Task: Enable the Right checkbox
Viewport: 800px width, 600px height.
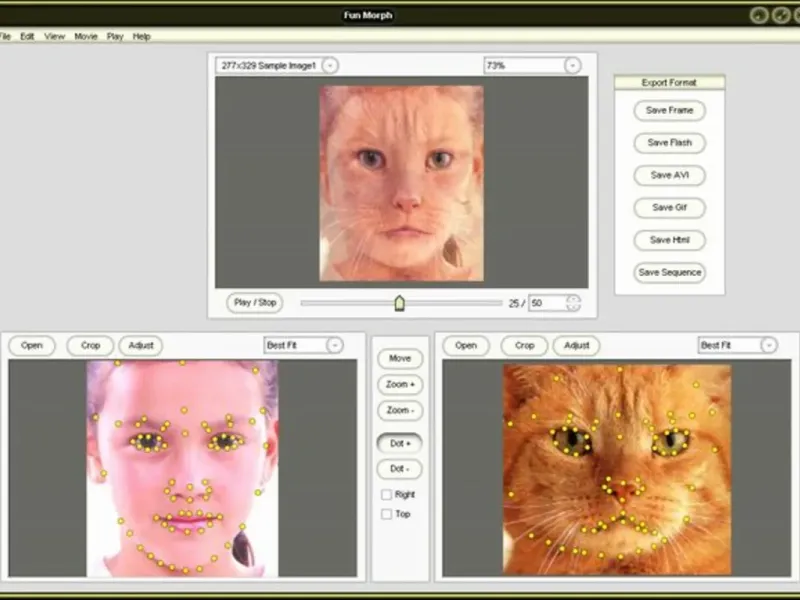Action: 387,494
